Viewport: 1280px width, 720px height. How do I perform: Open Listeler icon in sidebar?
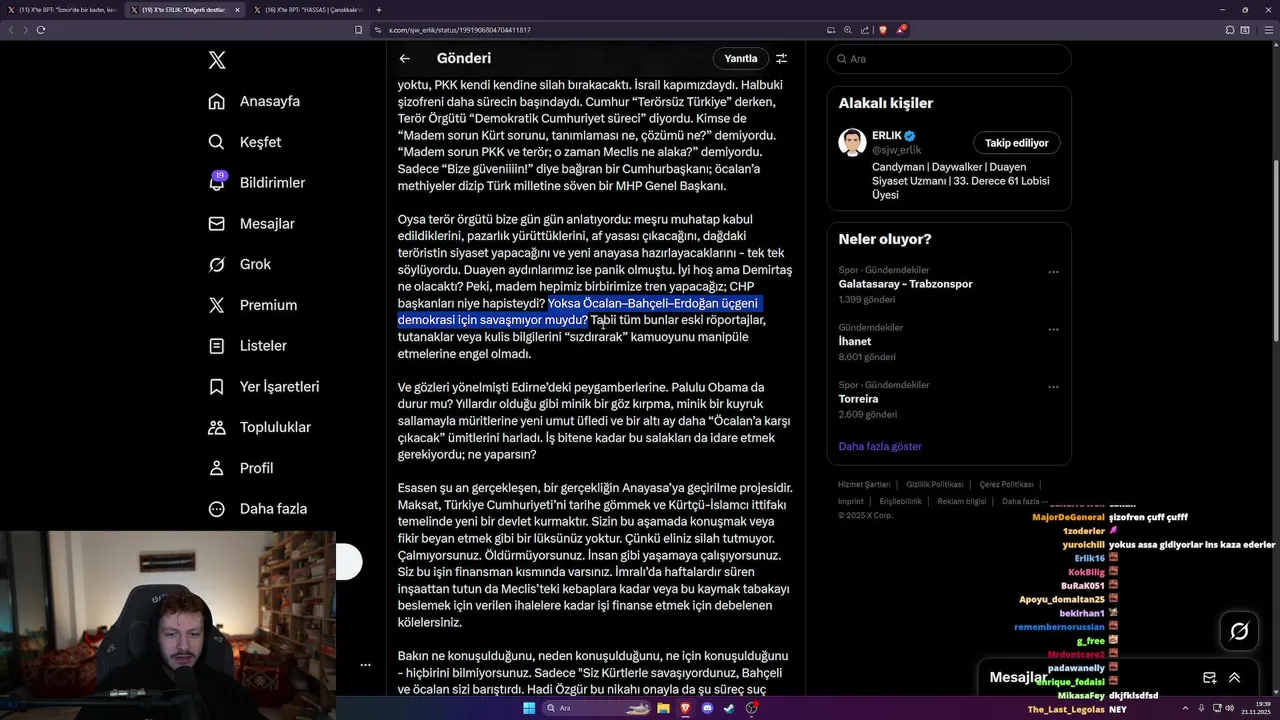coord(217,346)
